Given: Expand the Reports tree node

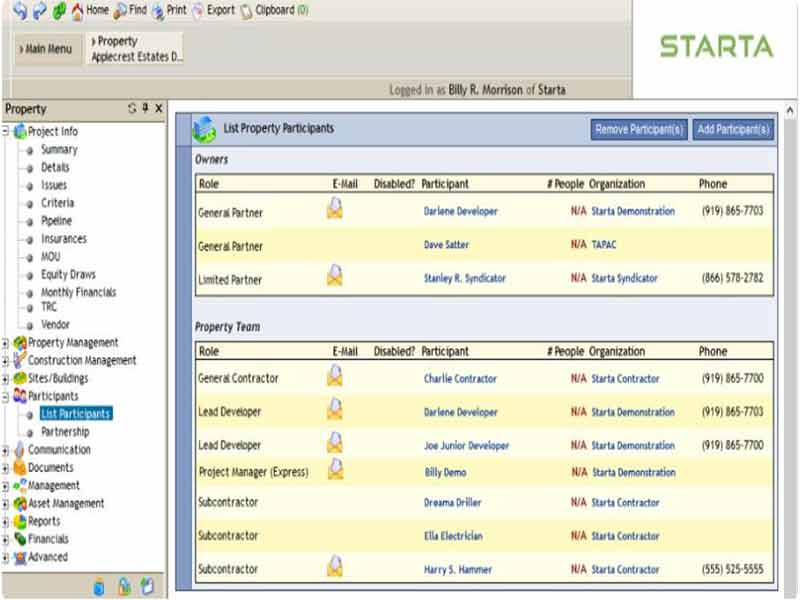Looking at the screenshot, I should (x=5, y=521).
